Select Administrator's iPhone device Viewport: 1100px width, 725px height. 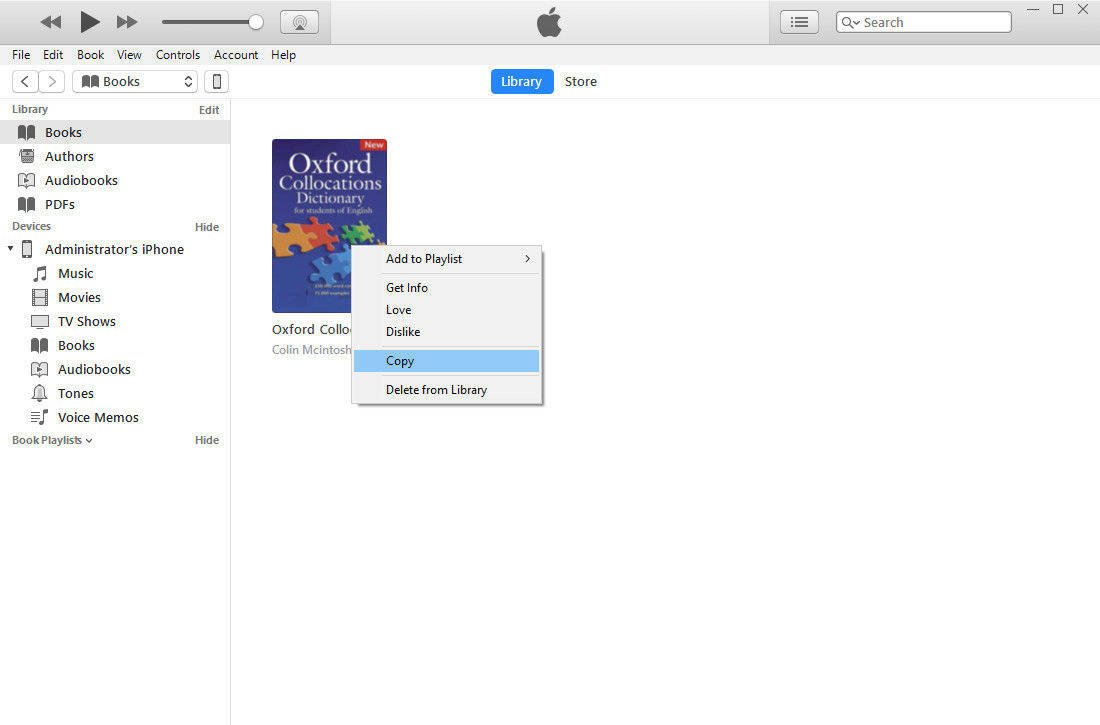click(x=114, y=249)
